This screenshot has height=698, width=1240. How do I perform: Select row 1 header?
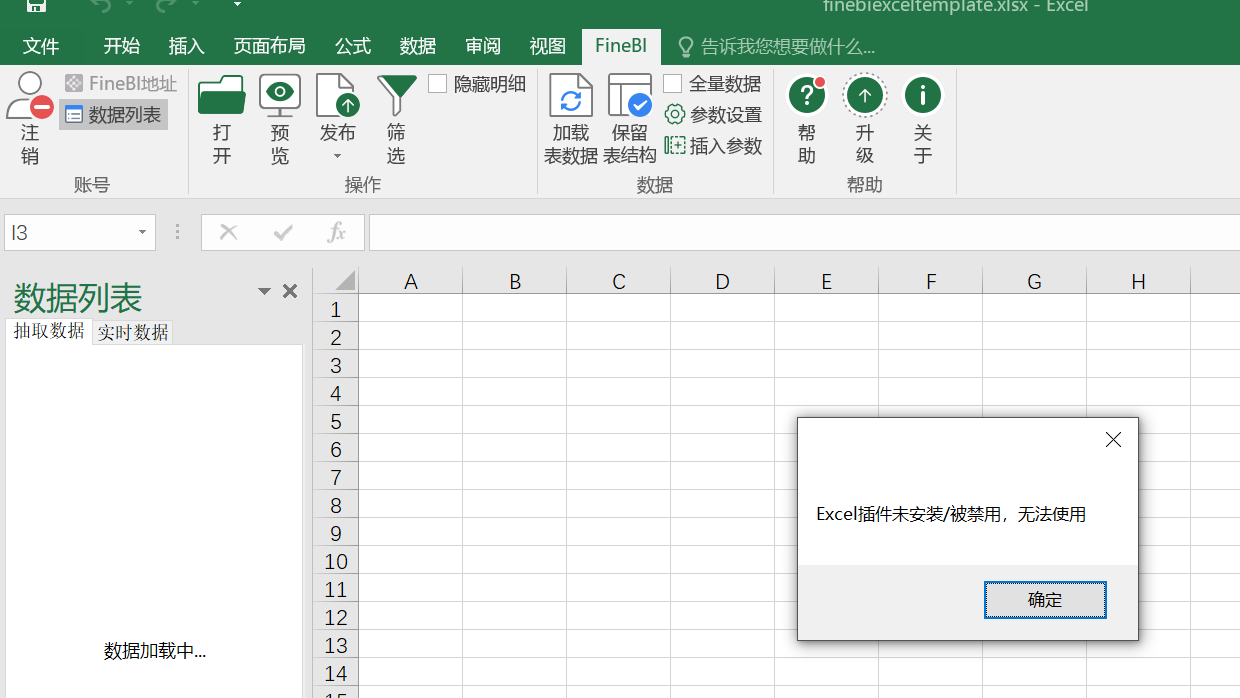pyautogui.click(x=336, y=309)
